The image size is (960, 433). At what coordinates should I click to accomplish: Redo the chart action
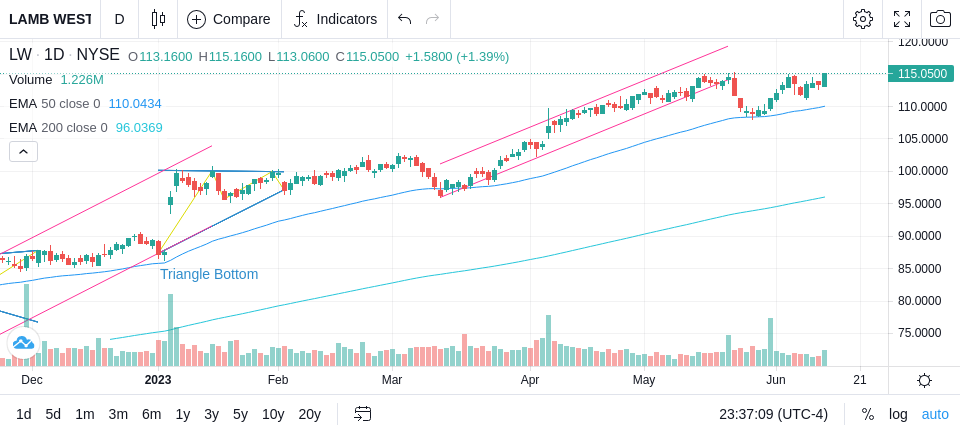click(x=433, y=19)
